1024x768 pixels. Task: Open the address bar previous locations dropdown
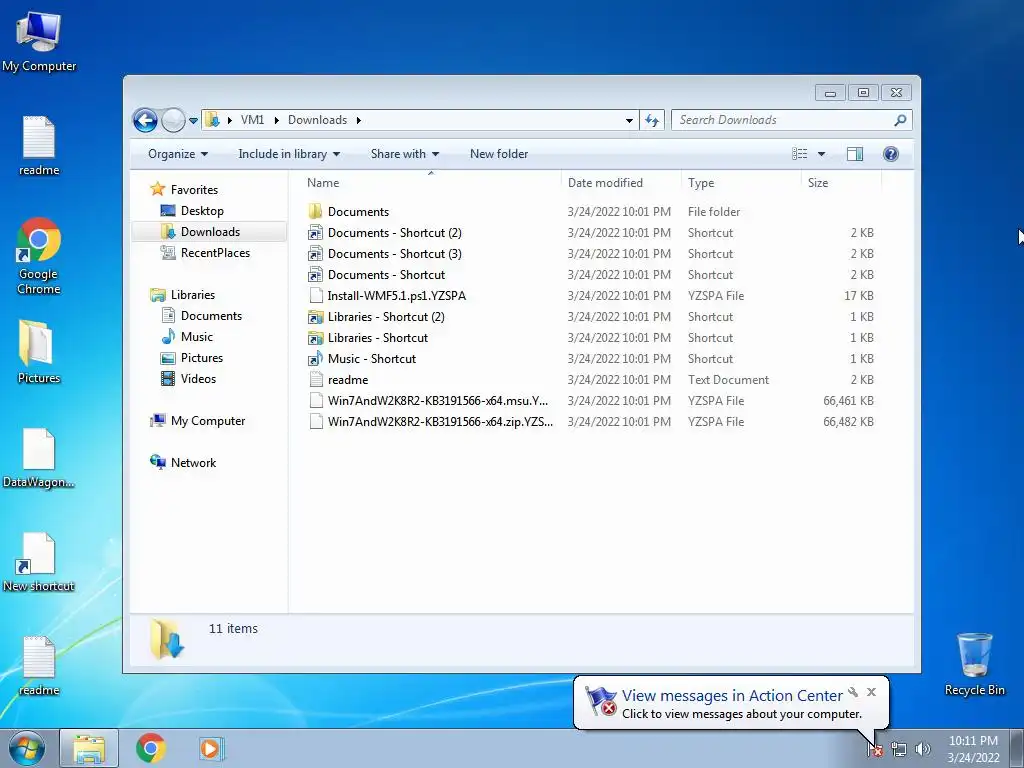[x=629, y=121]
